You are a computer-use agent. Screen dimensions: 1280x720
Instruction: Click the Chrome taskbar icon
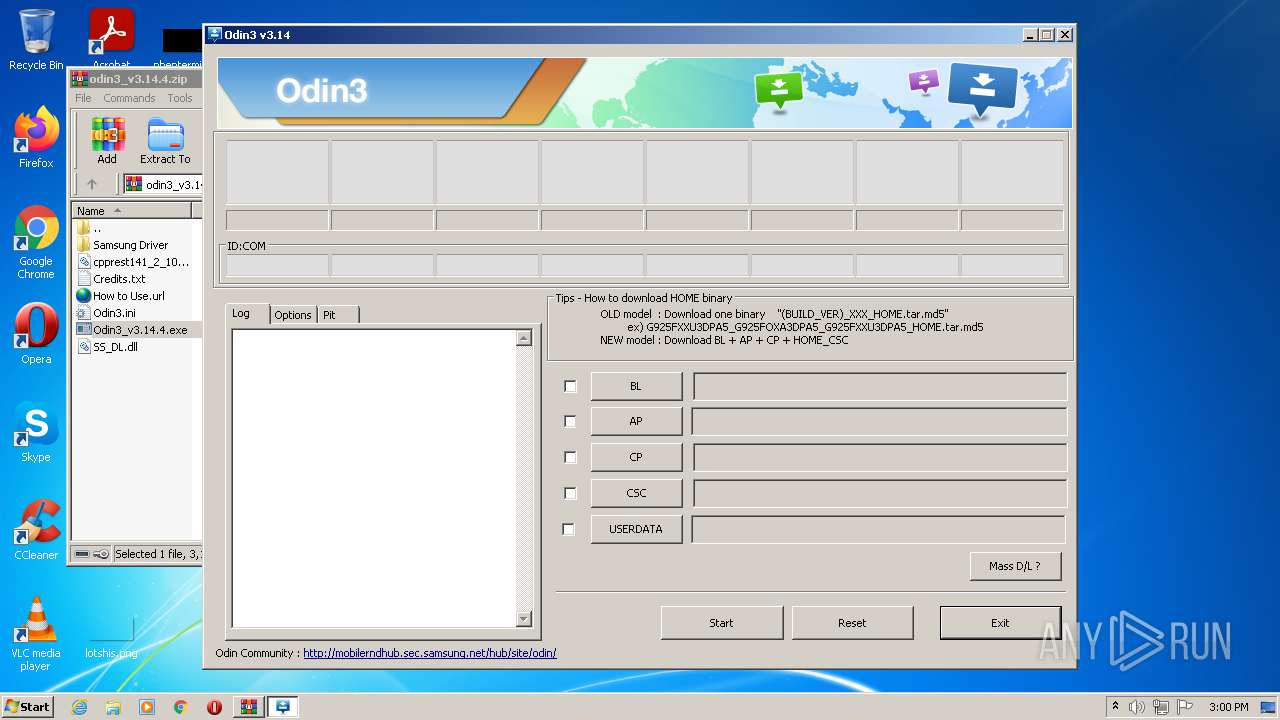point(180,707)
